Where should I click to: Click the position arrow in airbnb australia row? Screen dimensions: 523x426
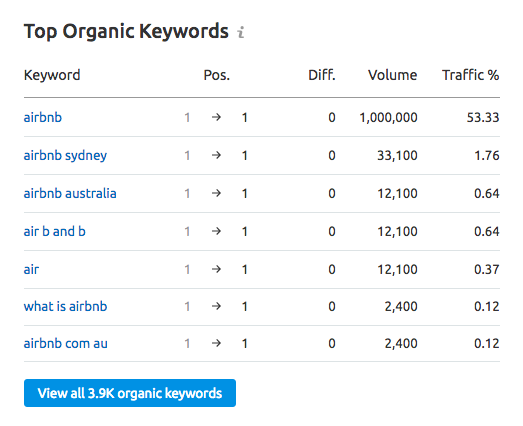click(x=216, y=193)
